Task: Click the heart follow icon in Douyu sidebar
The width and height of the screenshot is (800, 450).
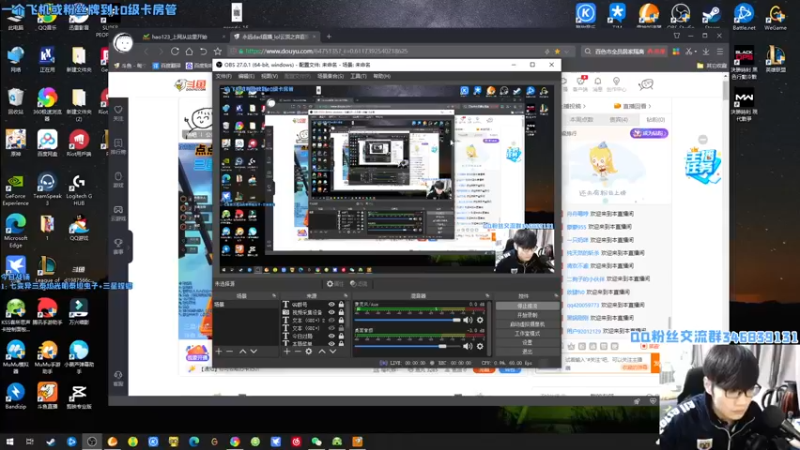Action: pos(118,110)
